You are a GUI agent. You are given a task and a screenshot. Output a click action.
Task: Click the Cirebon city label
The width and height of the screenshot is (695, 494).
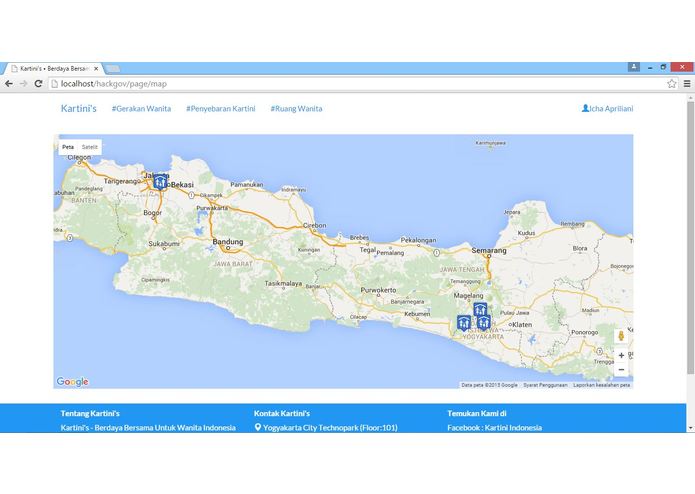pos(314,226)
